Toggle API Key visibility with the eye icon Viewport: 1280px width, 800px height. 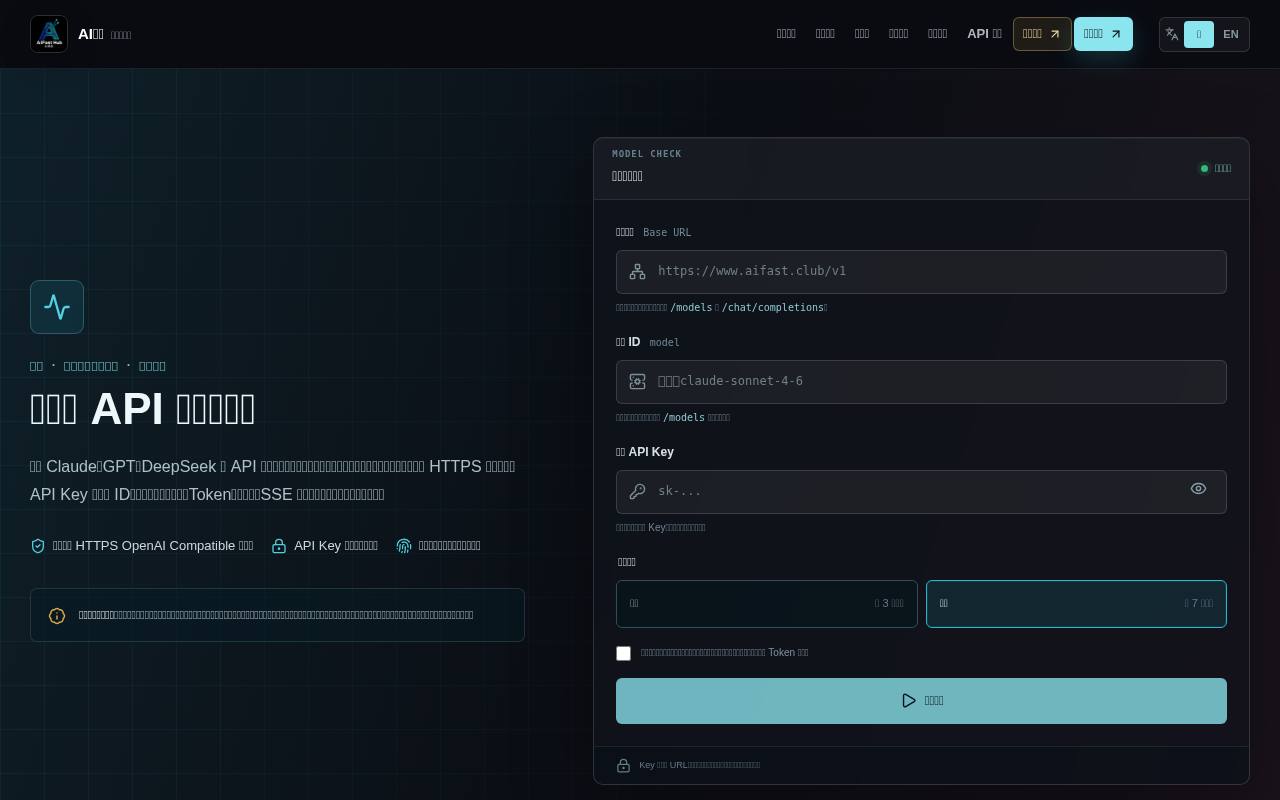(x=1198, y=489)
